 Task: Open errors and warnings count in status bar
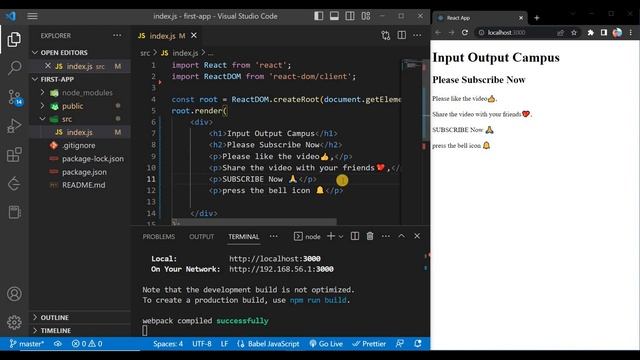click(x=87, y=344)
